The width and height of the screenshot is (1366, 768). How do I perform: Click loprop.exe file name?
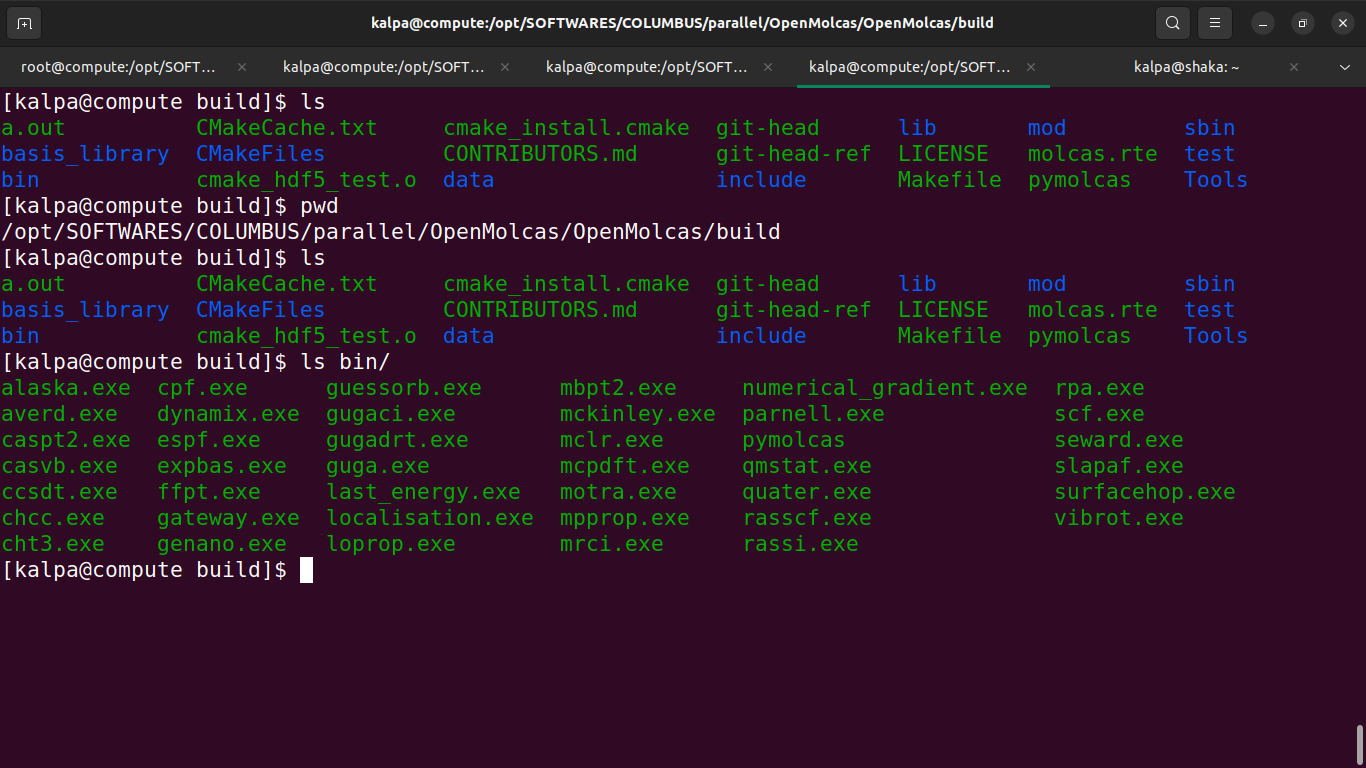pyautogui.click(x=391, y=544)
